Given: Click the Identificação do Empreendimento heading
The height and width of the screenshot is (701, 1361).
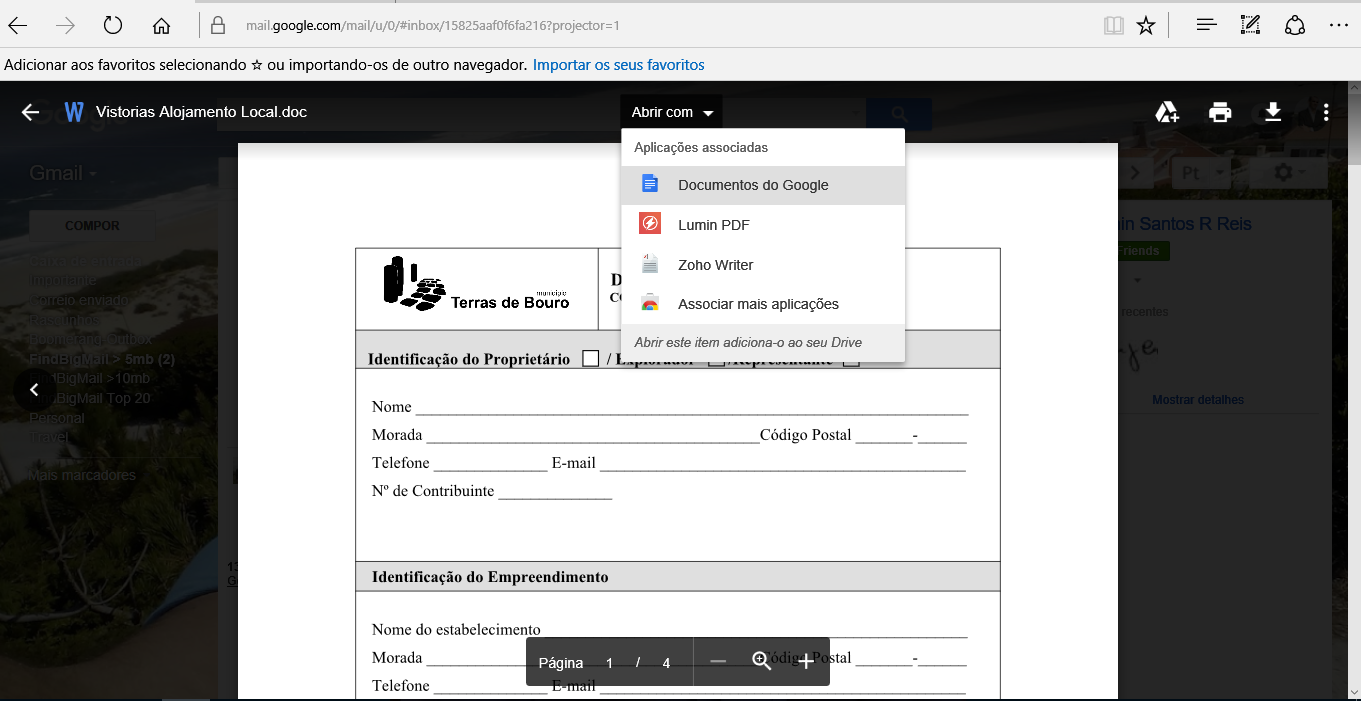Looking at the screenshot, I should tap(490, 577).
